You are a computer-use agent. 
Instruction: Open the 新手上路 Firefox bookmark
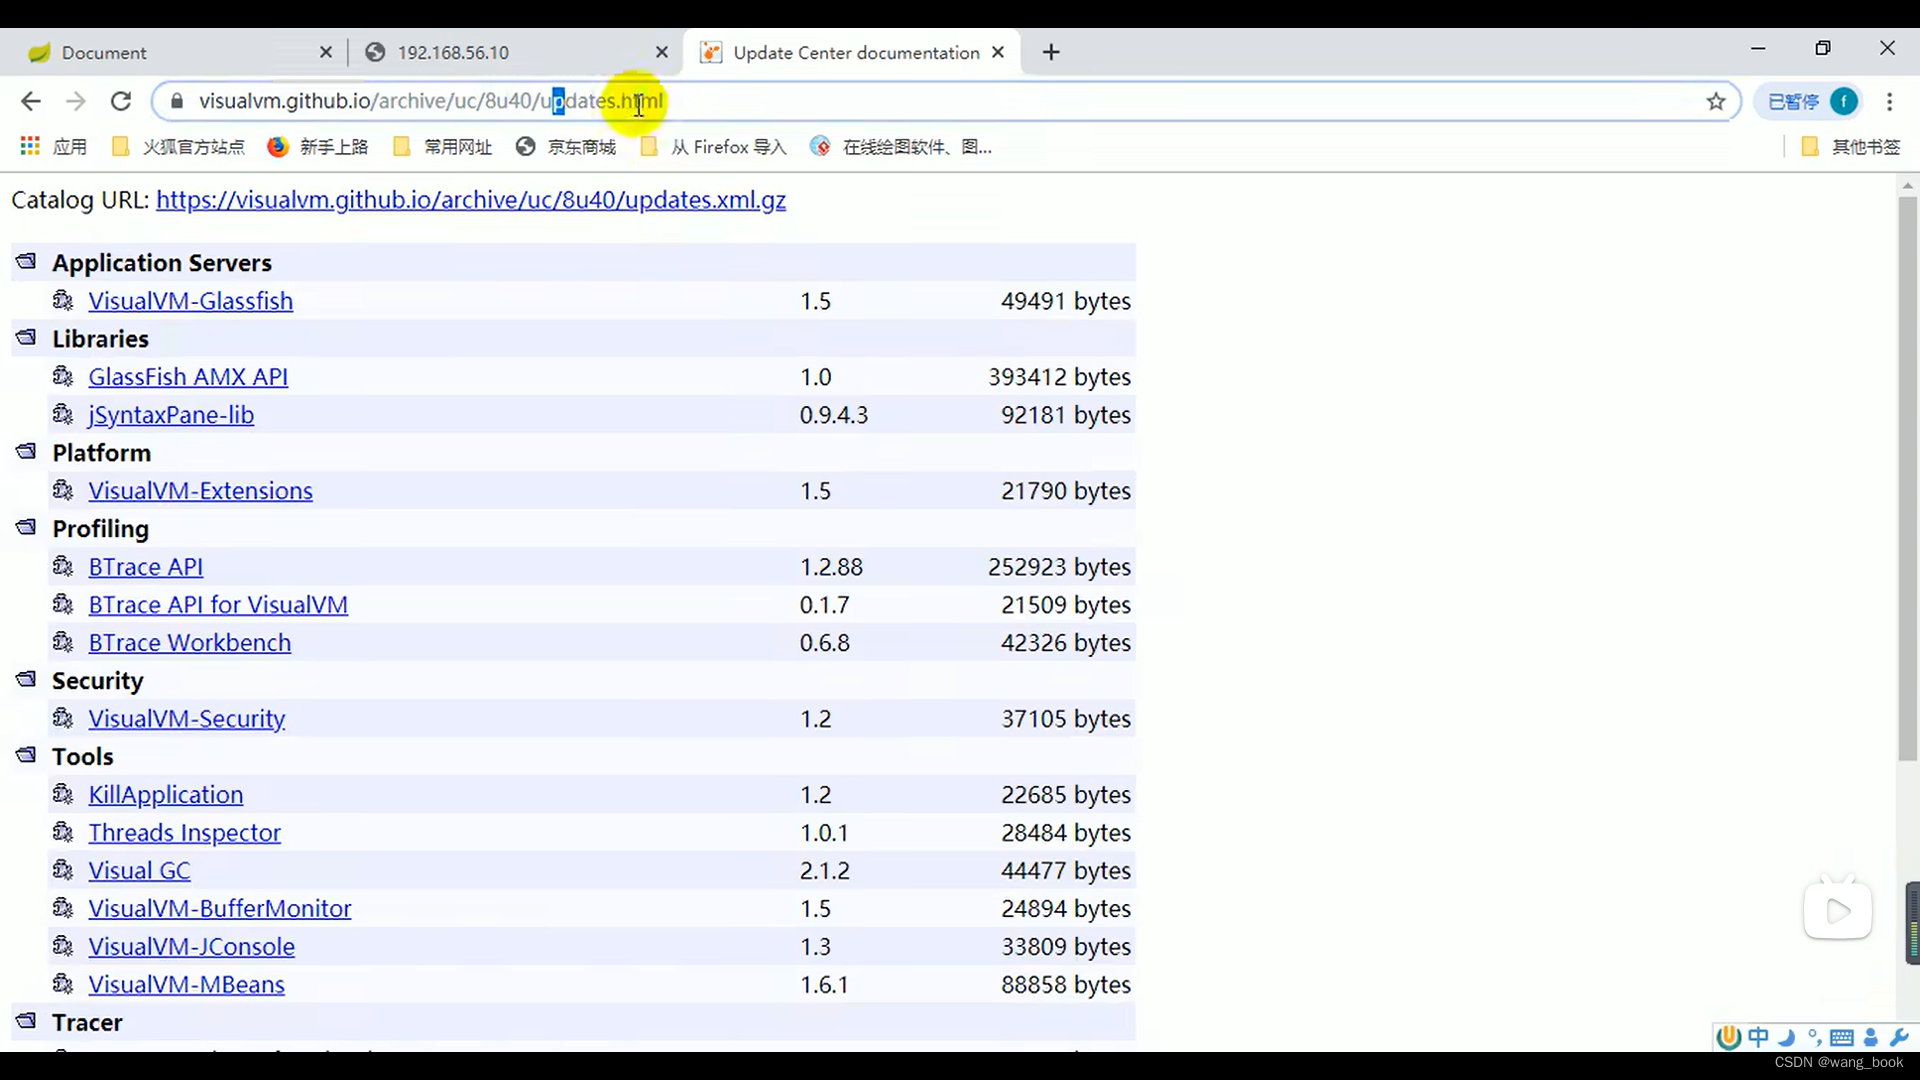(318, 147)
